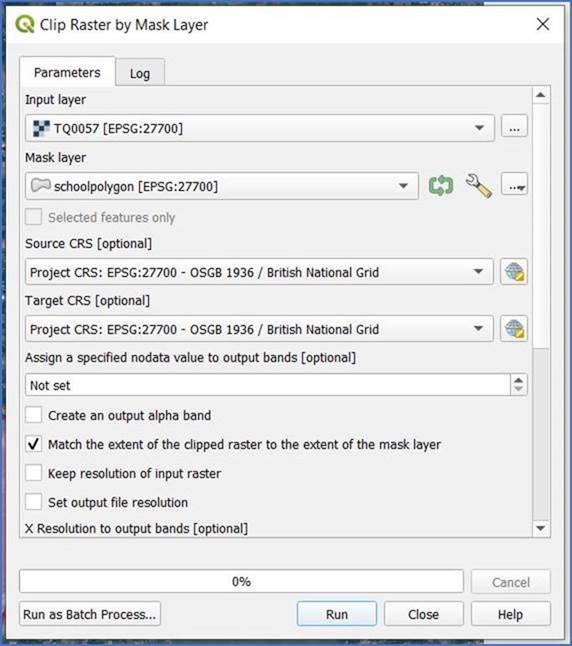This screenshot has width=572, height=646.
Task: Expand the Target CRS dropdown
Action: 259,329
